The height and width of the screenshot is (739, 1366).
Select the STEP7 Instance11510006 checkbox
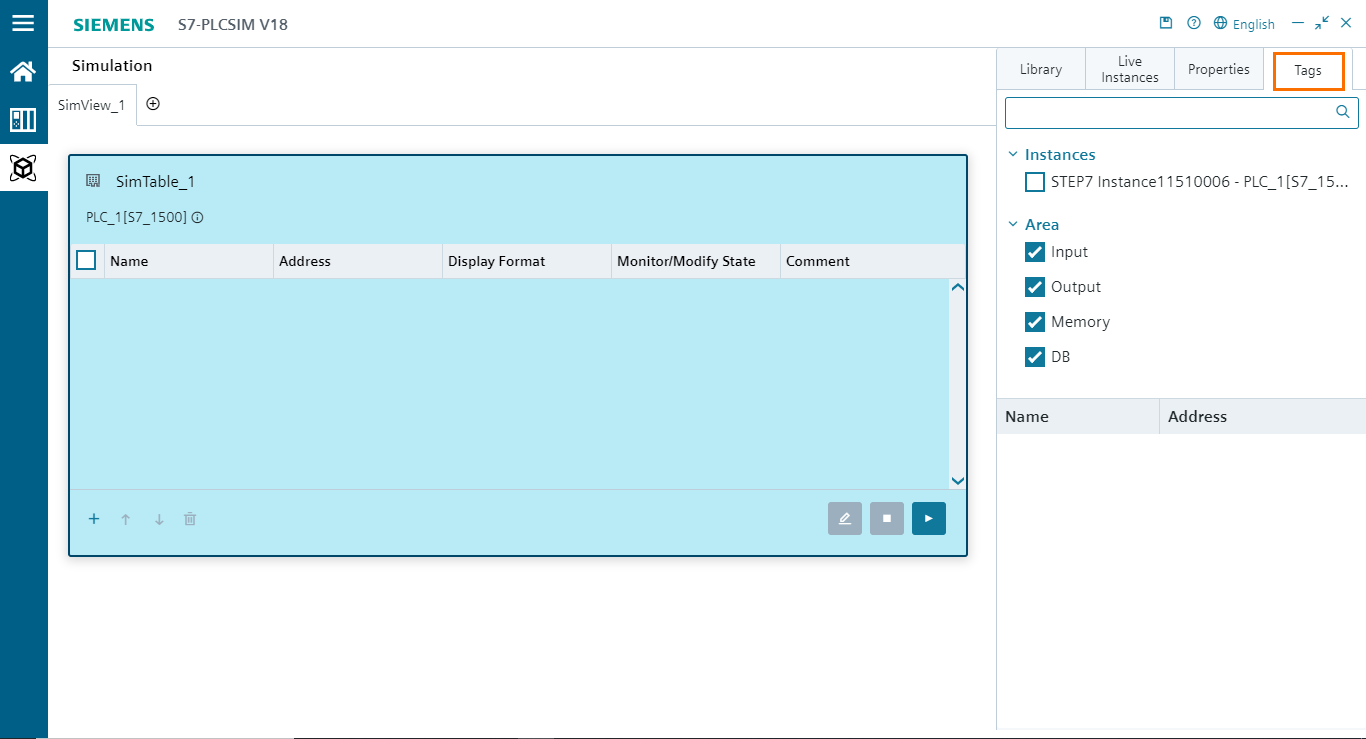click(1034, 181)
